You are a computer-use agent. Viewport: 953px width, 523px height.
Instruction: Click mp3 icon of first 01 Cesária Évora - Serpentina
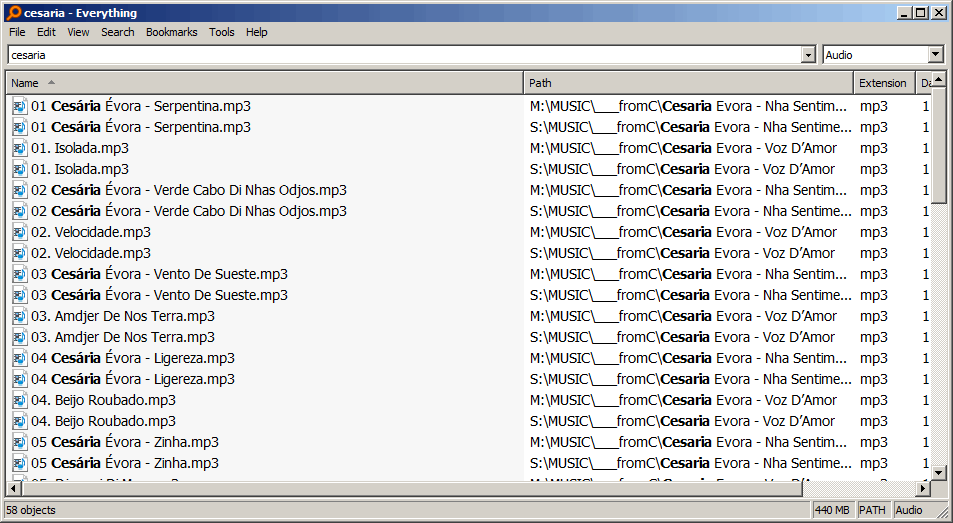(20, 106)
